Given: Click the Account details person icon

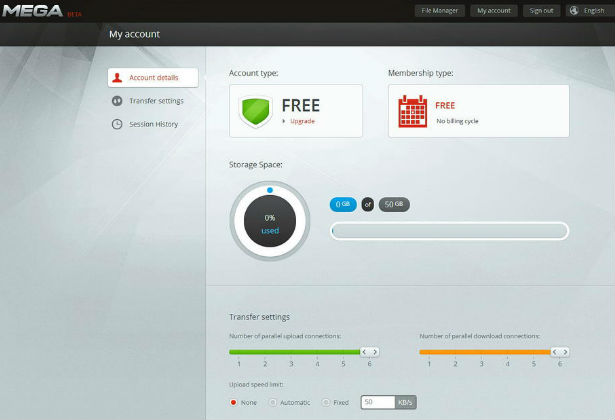Looking at the screenshot, I should 117,78.
